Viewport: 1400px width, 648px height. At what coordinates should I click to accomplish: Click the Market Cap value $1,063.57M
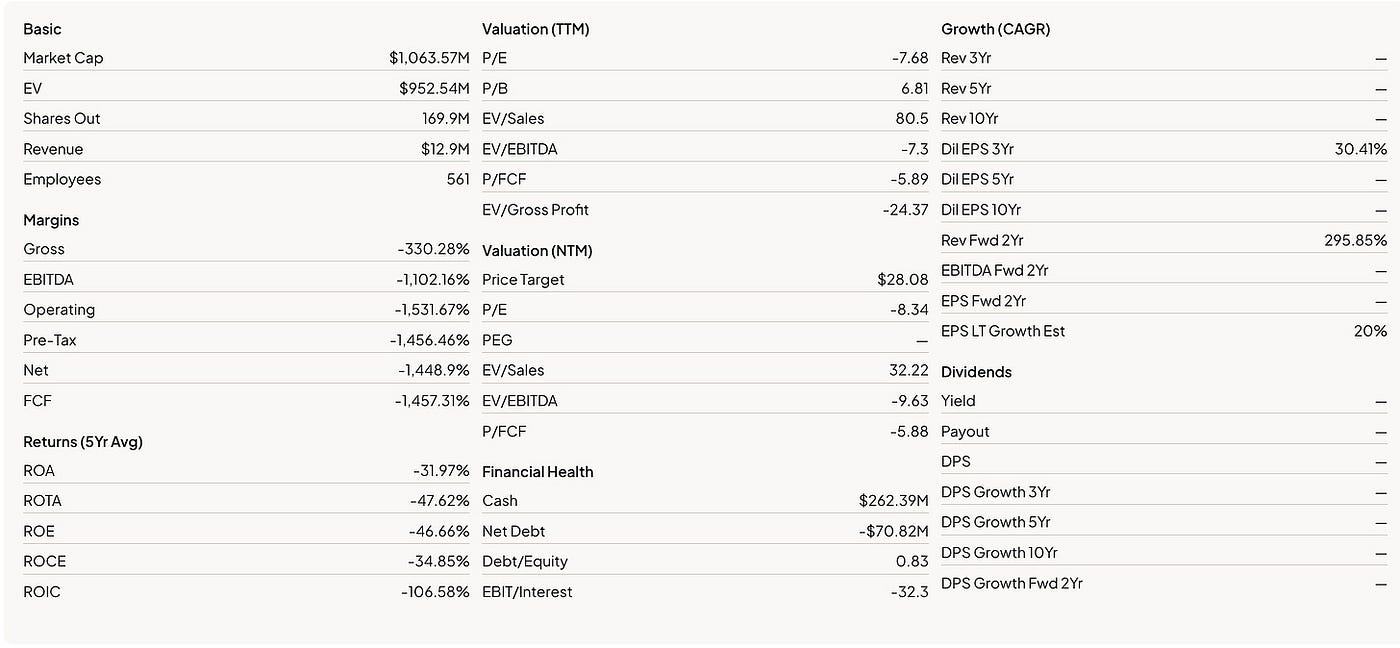429,58
